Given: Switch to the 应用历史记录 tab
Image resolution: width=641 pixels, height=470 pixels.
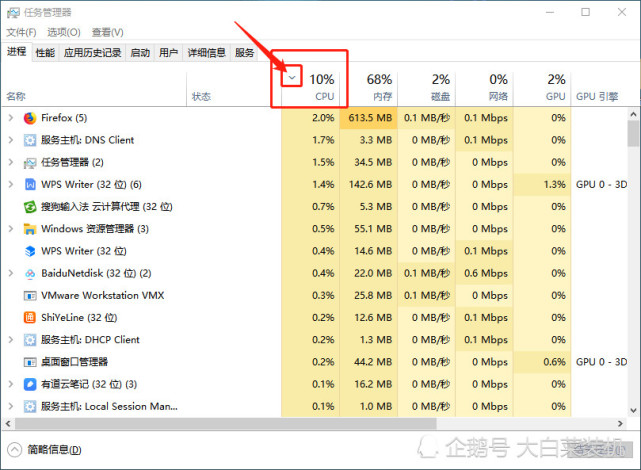Looking at the screenshot, I should click(x=92, y=53).
